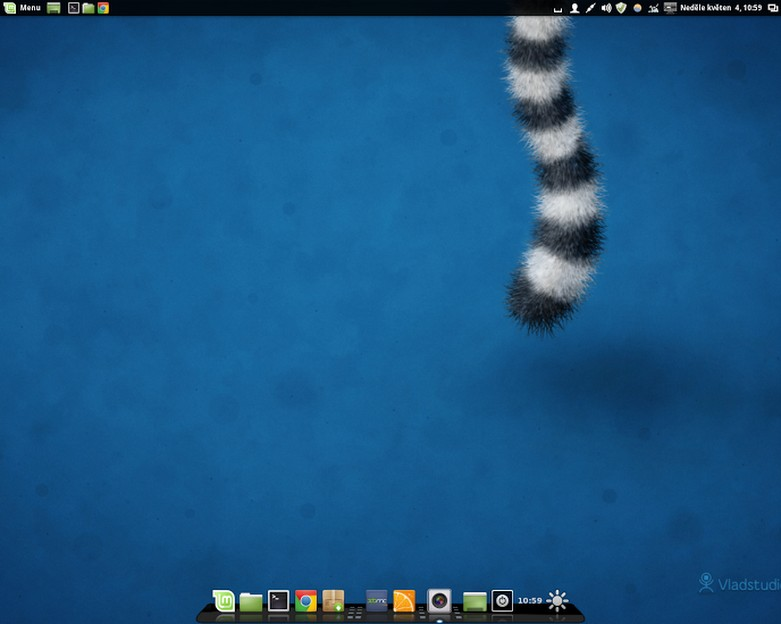The width and height of the screenshot is (781, 624).
Task: Click the 10:59 clock in the dock
Action: [530, 601]
